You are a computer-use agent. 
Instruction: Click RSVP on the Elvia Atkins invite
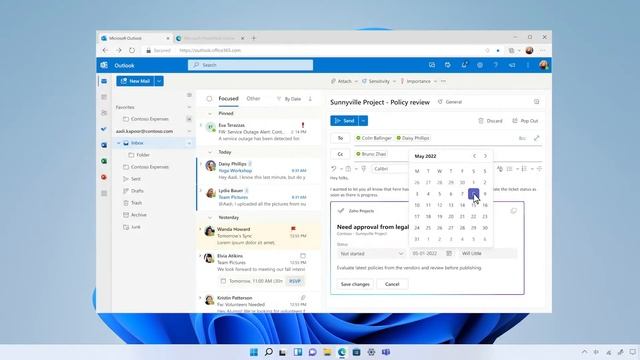(295, 281)
